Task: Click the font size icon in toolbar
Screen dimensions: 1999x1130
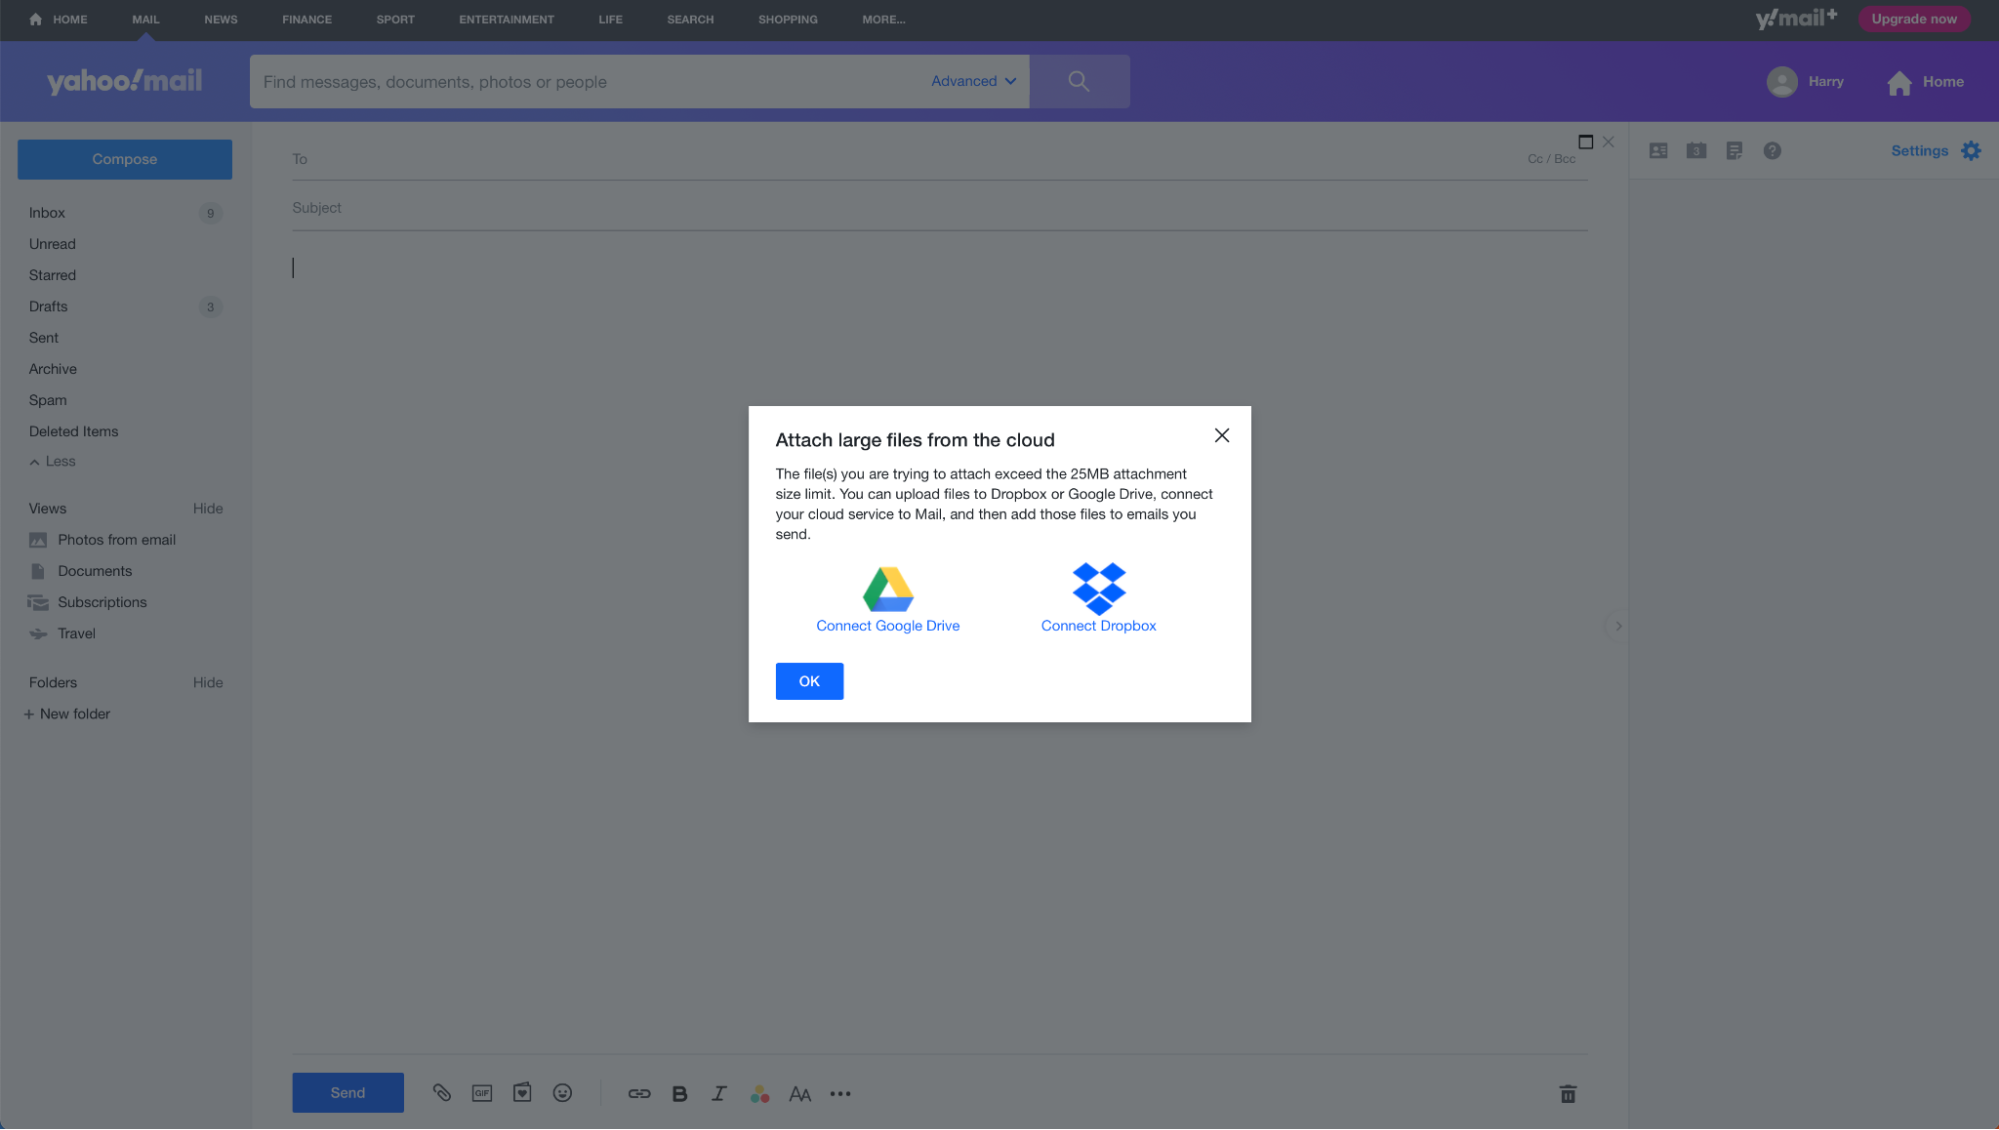Action: click(x=800, y=1092)
